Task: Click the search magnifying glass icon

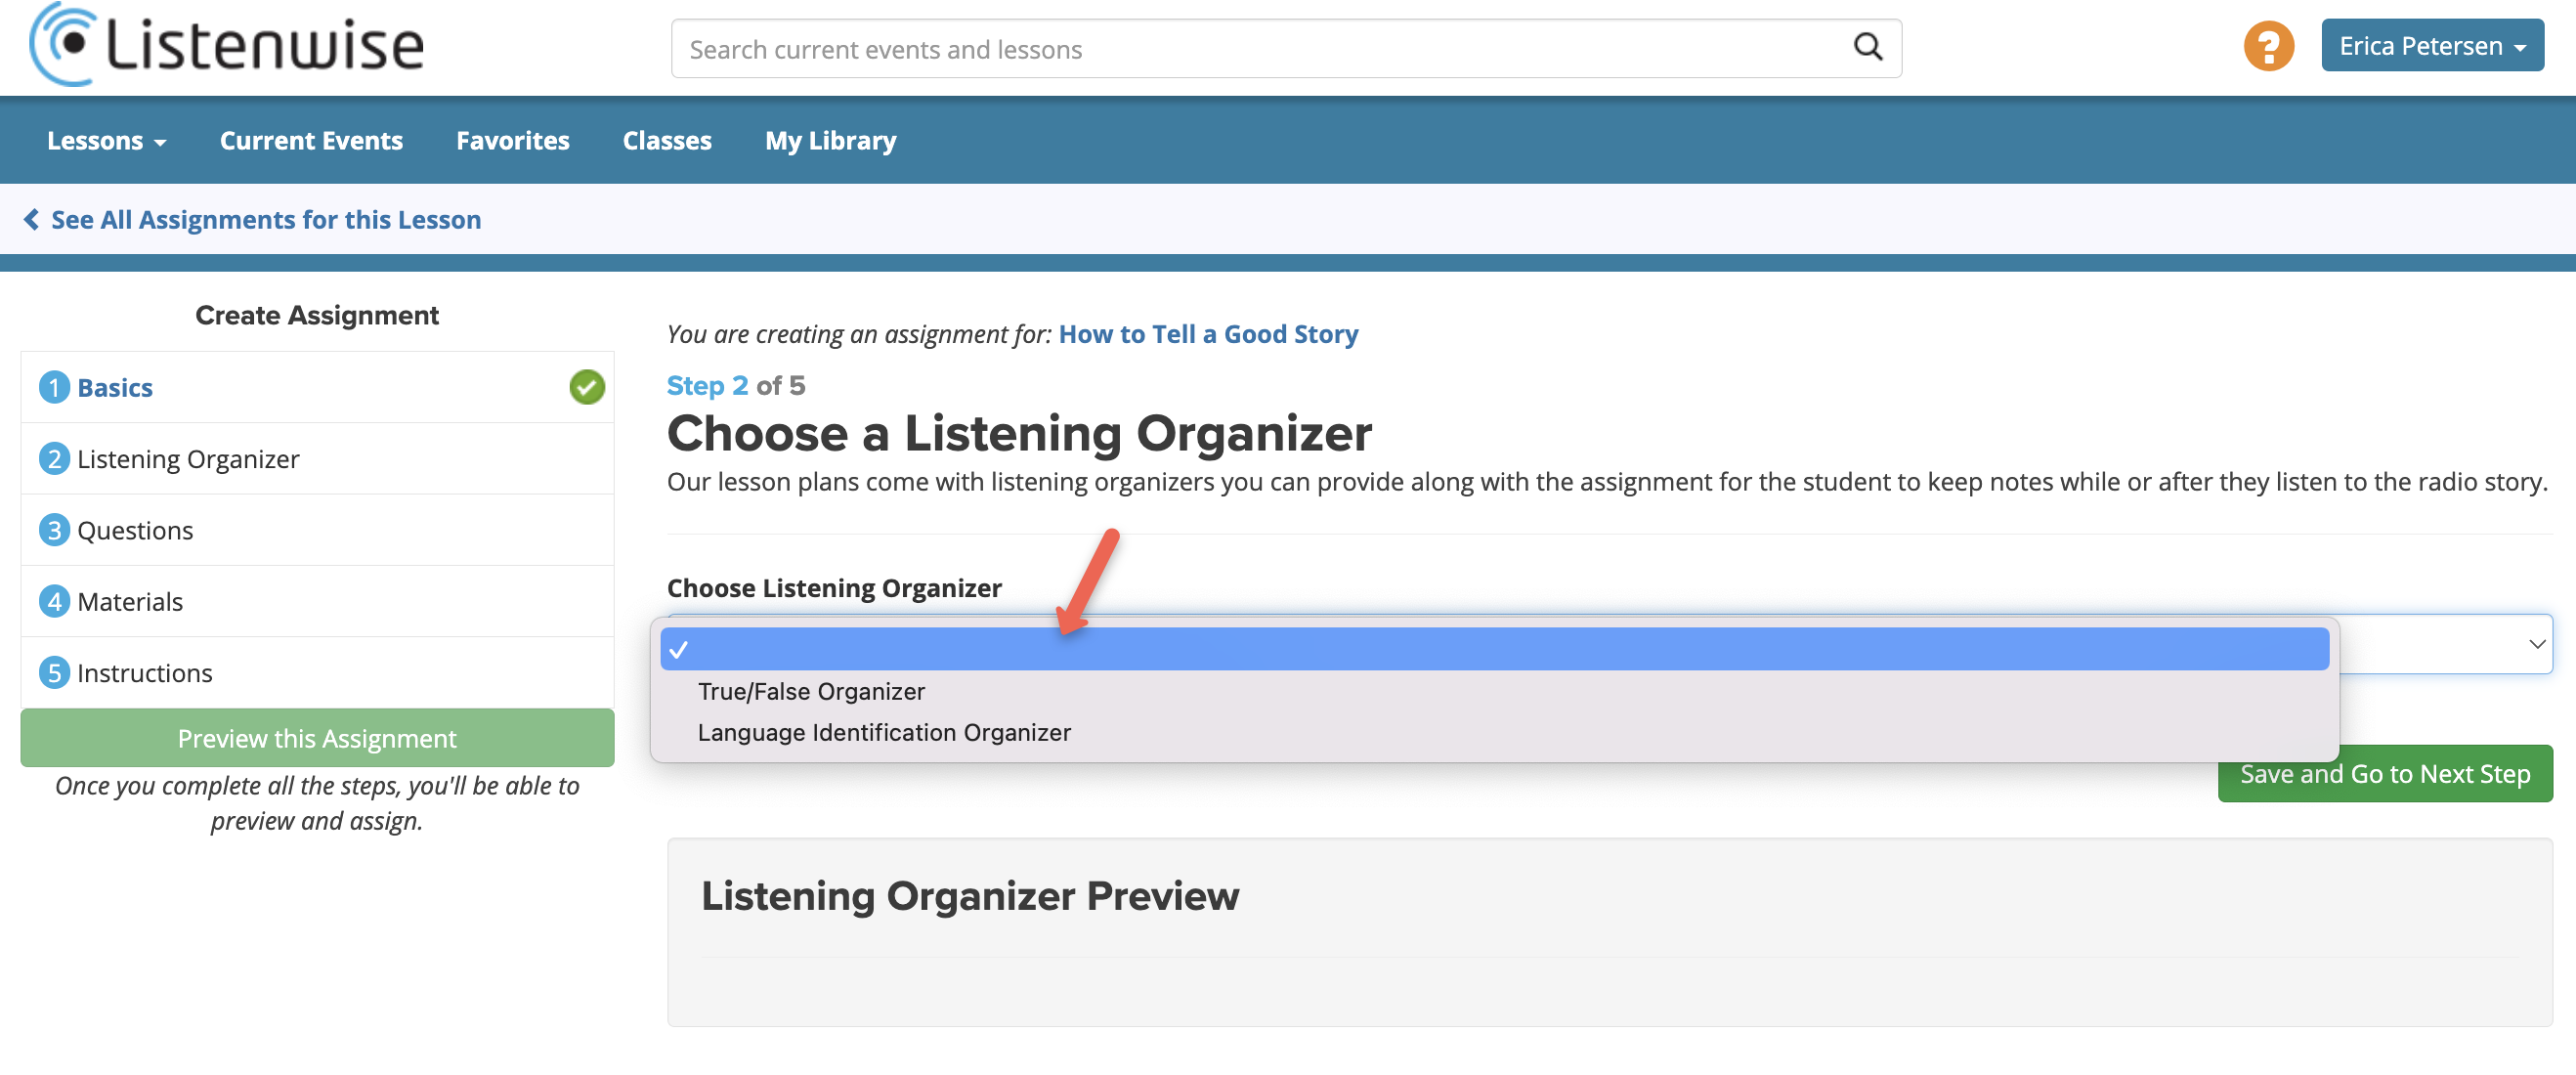Action: point(1867,47)
